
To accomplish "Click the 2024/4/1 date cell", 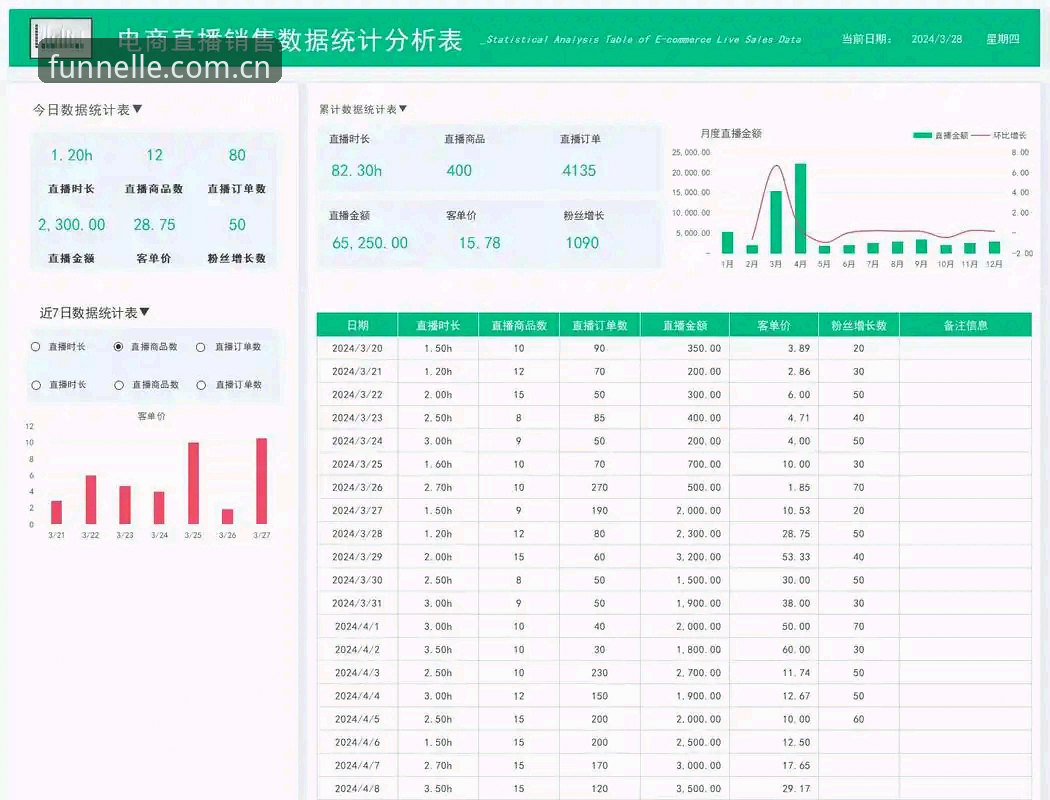I will coord(358,627).
